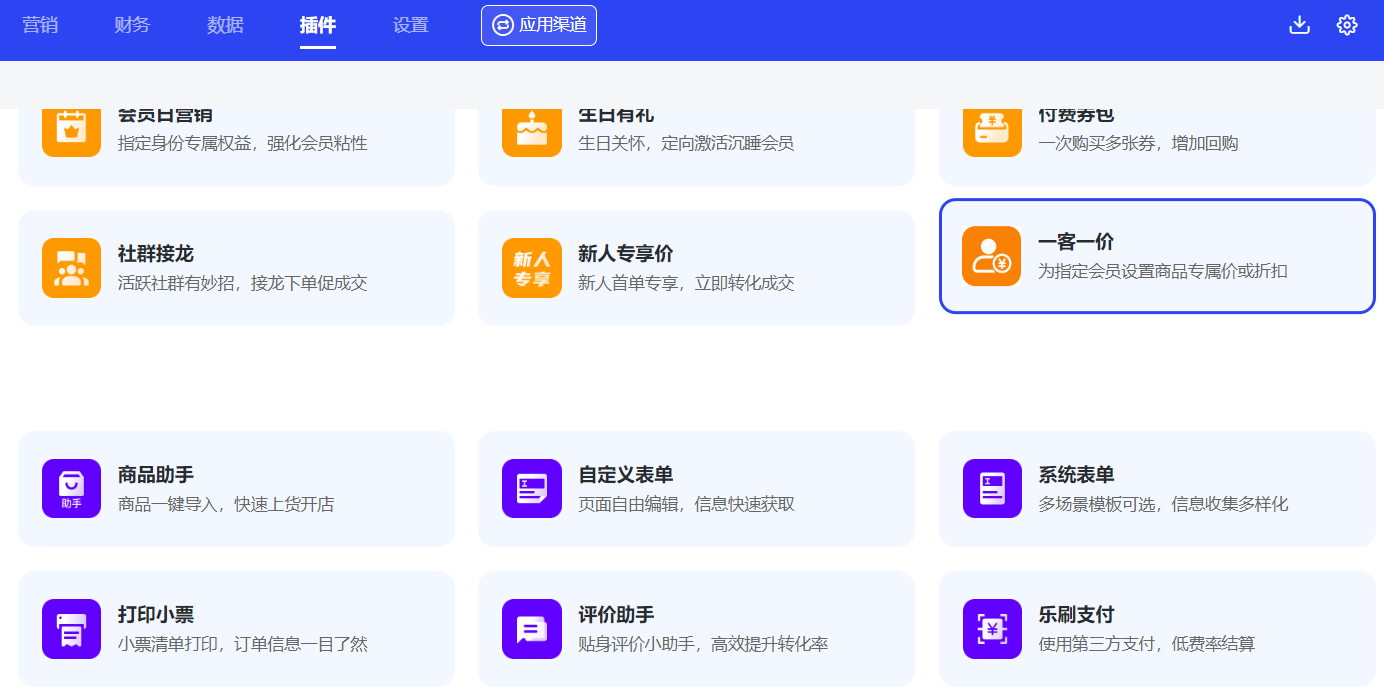
Task: Click the swap icon in 应用渠道 button
Action: [x=503, y=25]
